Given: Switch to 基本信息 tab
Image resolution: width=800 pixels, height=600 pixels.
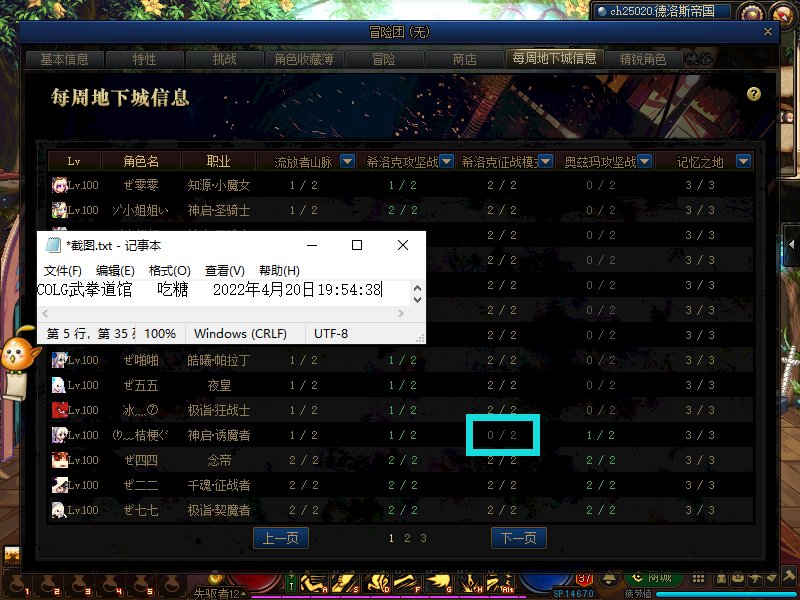Looking at the screenshot, I should pos(64,59).
